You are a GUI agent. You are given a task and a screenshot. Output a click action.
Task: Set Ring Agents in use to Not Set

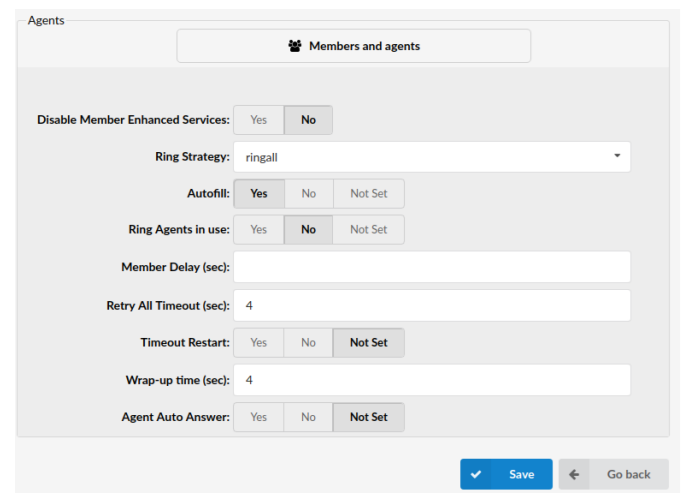(x=368, y=230)
